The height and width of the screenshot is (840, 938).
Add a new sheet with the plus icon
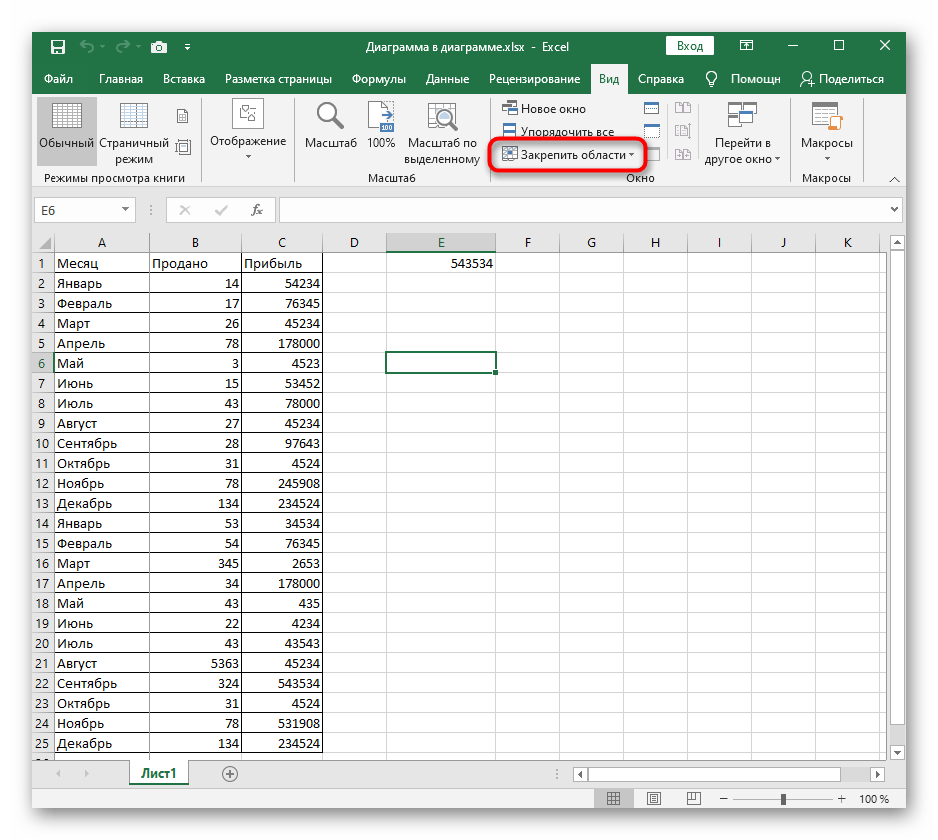(230, 774)
